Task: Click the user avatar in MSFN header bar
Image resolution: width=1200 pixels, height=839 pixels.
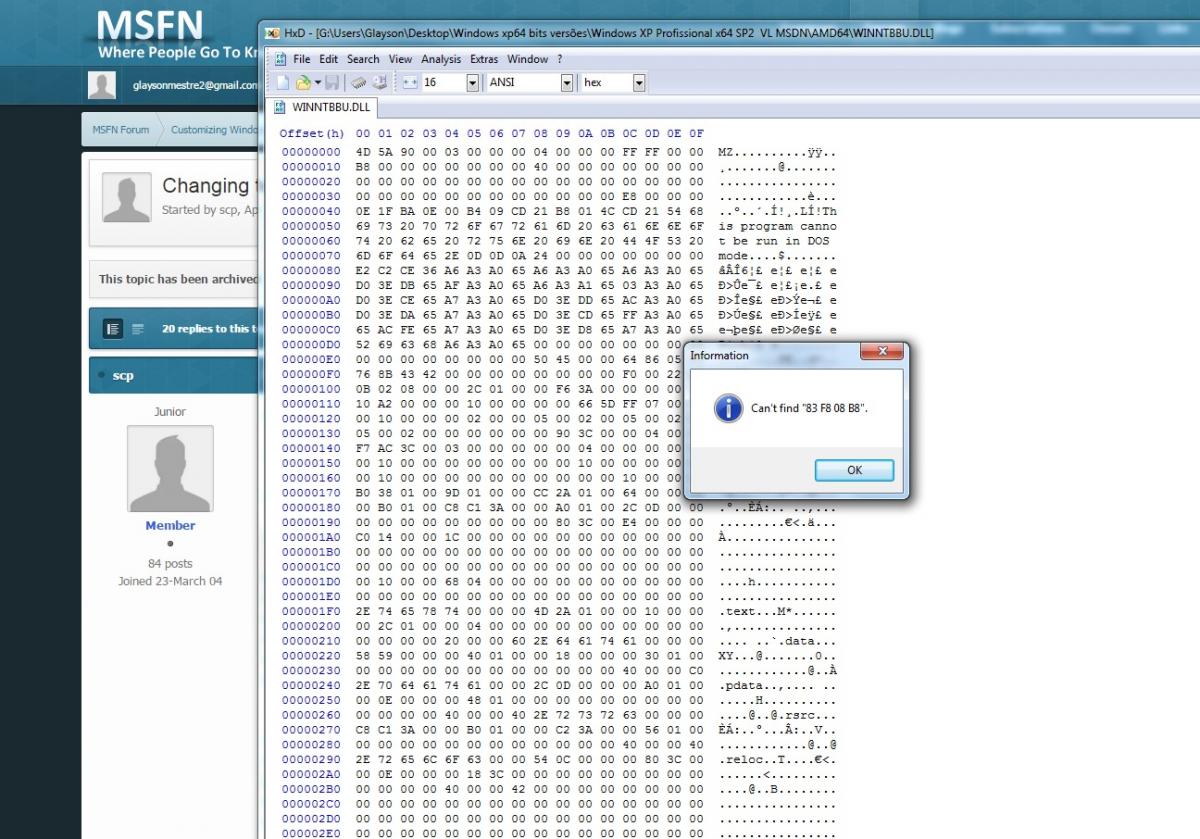Action: 102,85
